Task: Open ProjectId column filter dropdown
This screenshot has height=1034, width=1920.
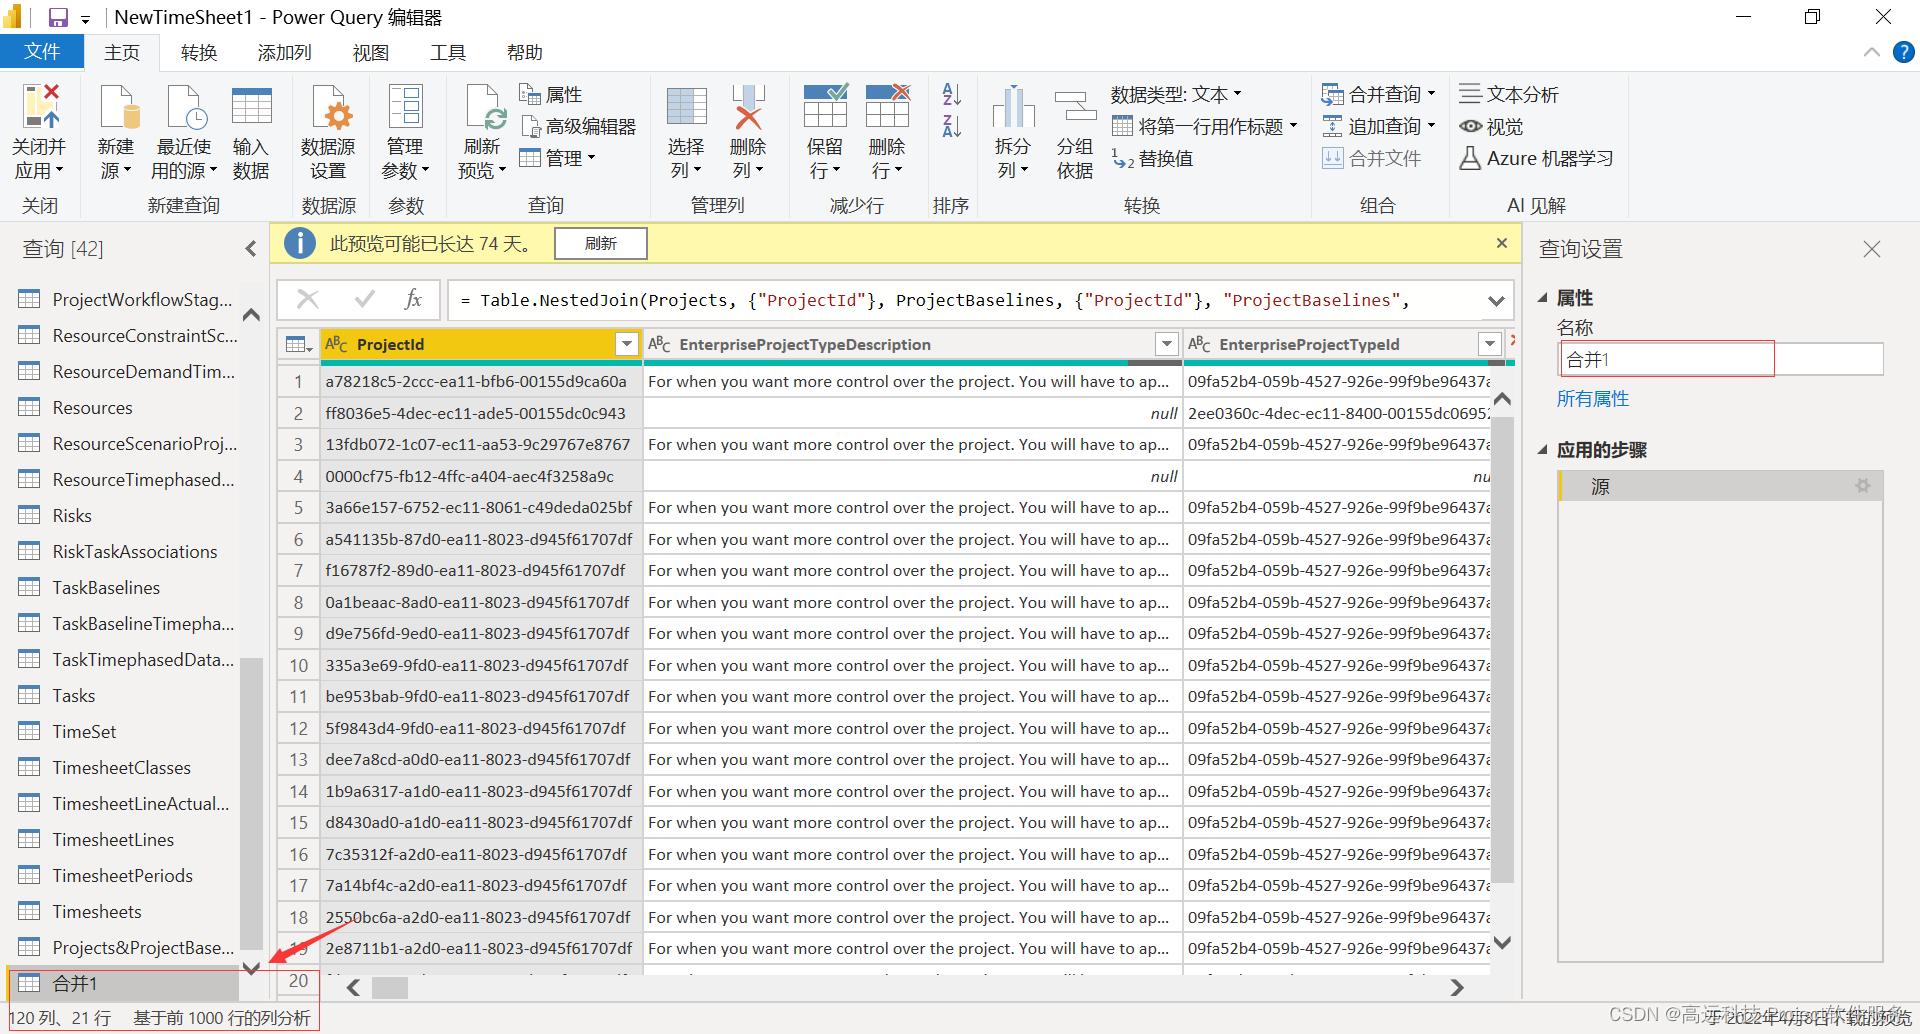Action: 627,344
